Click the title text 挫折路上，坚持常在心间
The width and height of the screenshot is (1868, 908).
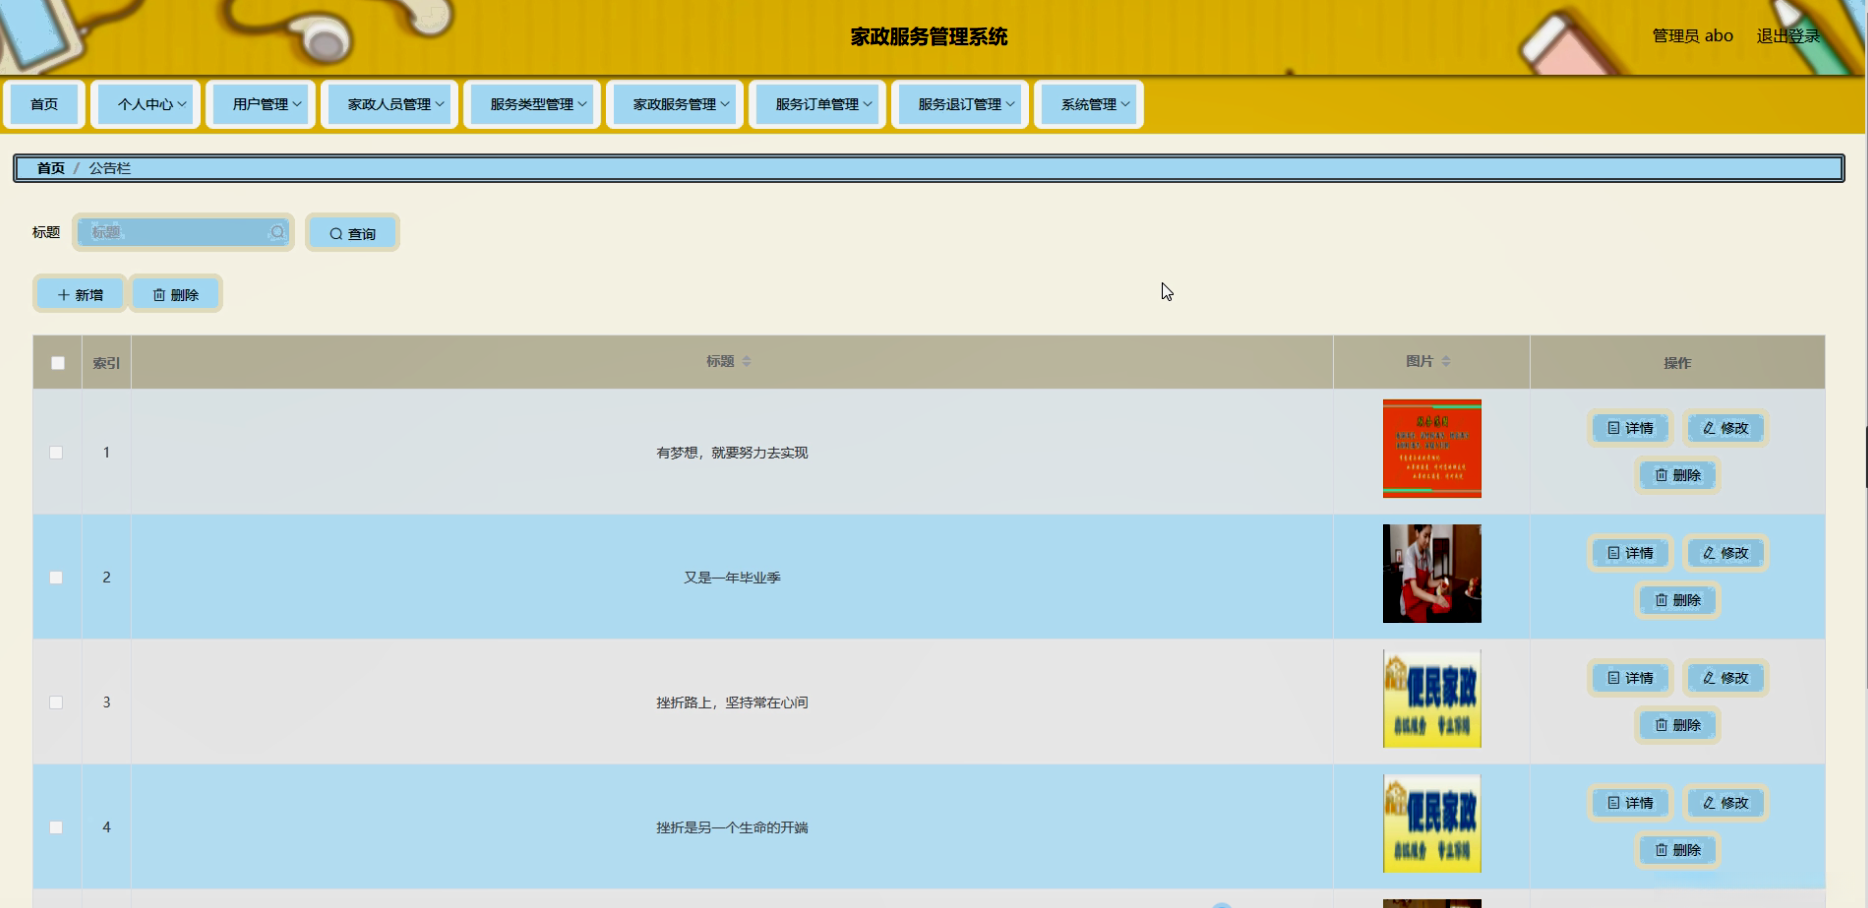pyautogui.click(x=732, y=703)
